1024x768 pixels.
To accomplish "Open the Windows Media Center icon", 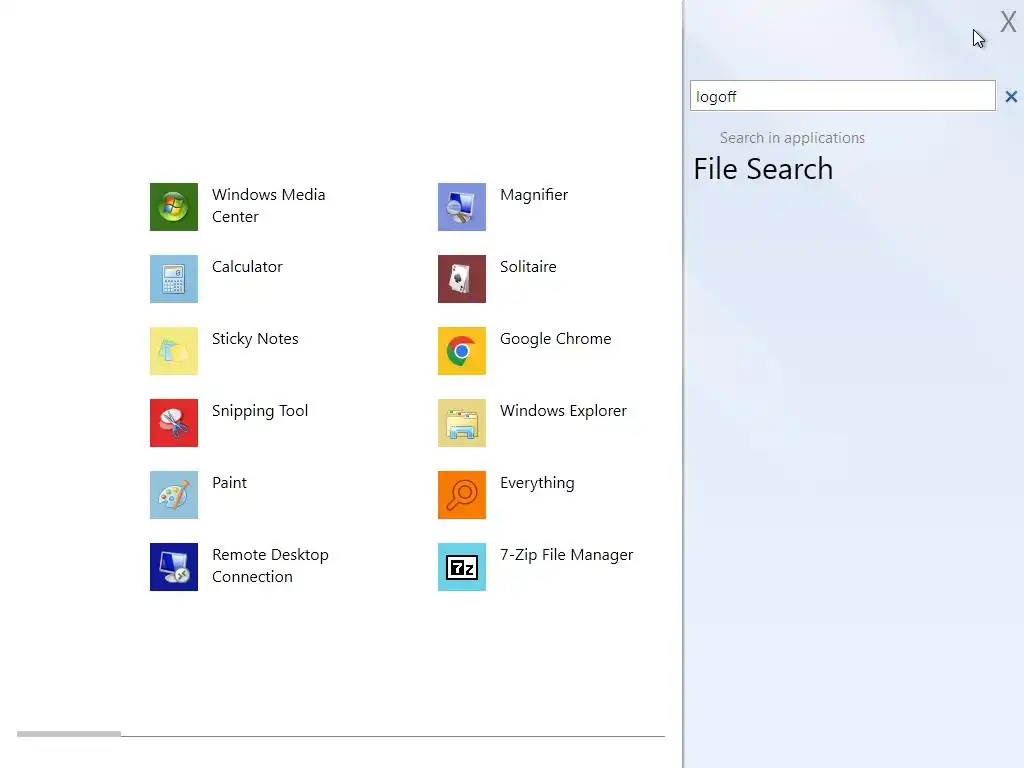I will coord(174,207).
